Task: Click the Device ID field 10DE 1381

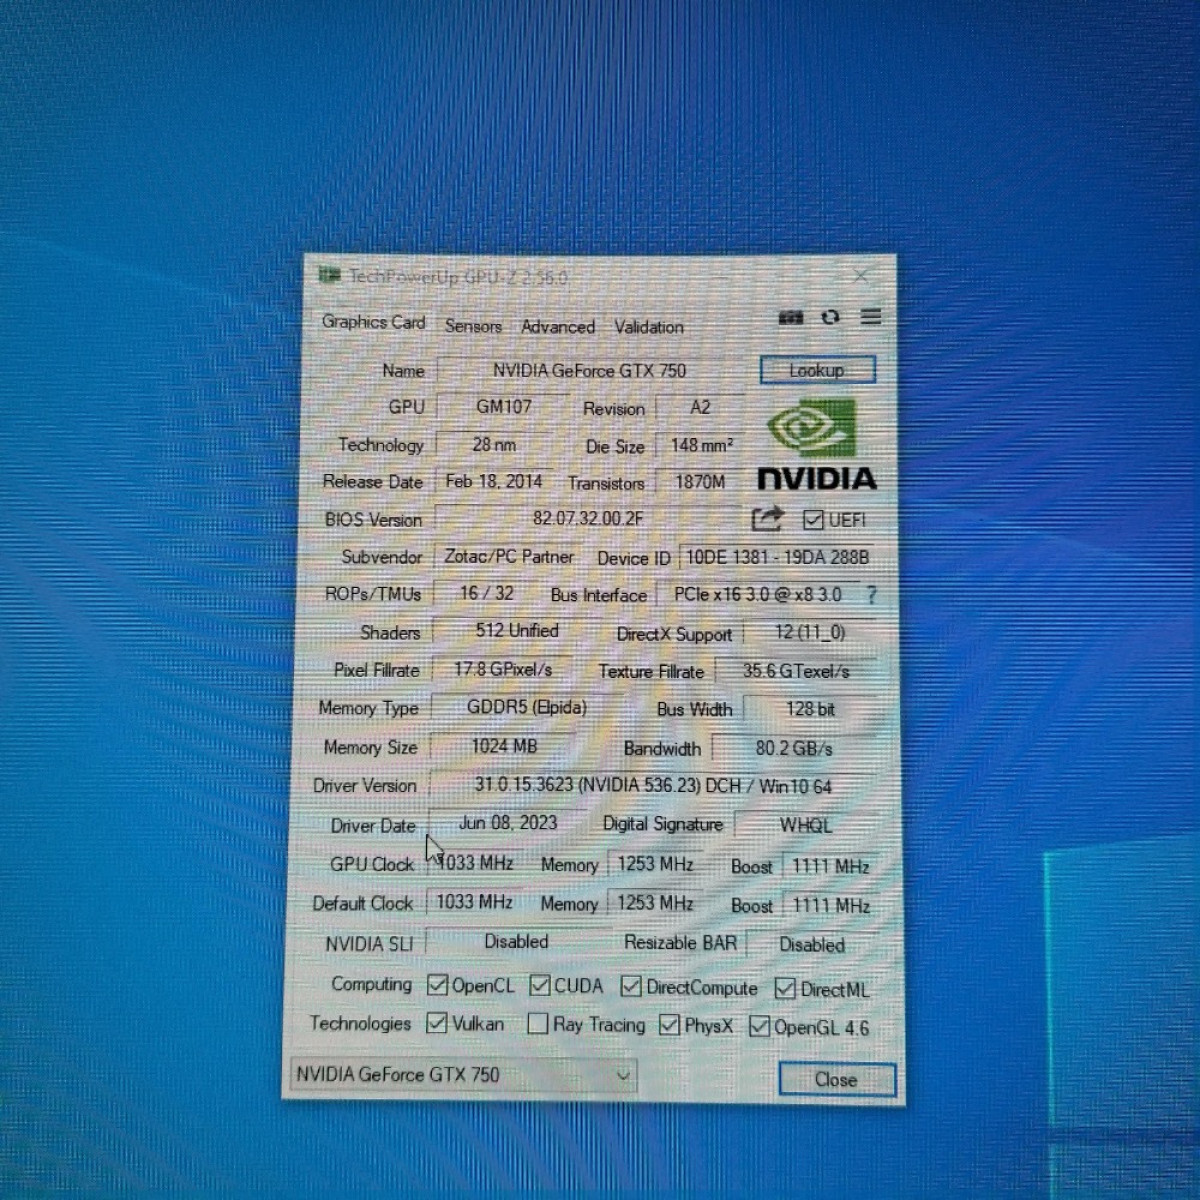Action: 778,557
